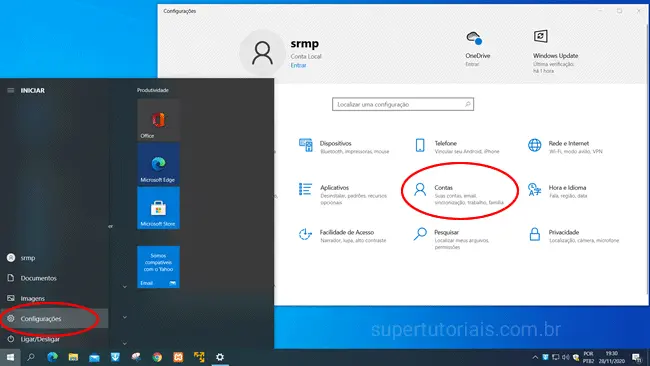Click the srmp user avatar in Settings
650x366 pixels.
262,53
